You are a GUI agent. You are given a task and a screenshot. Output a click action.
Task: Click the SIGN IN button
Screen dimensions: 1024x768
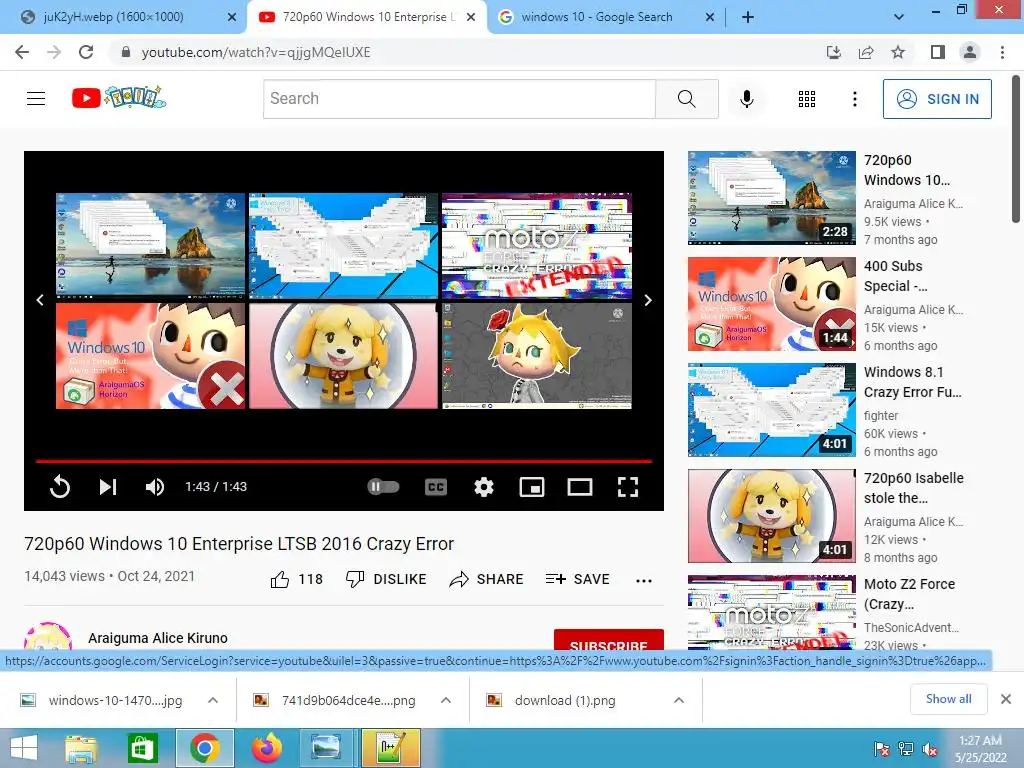point(937,99)
